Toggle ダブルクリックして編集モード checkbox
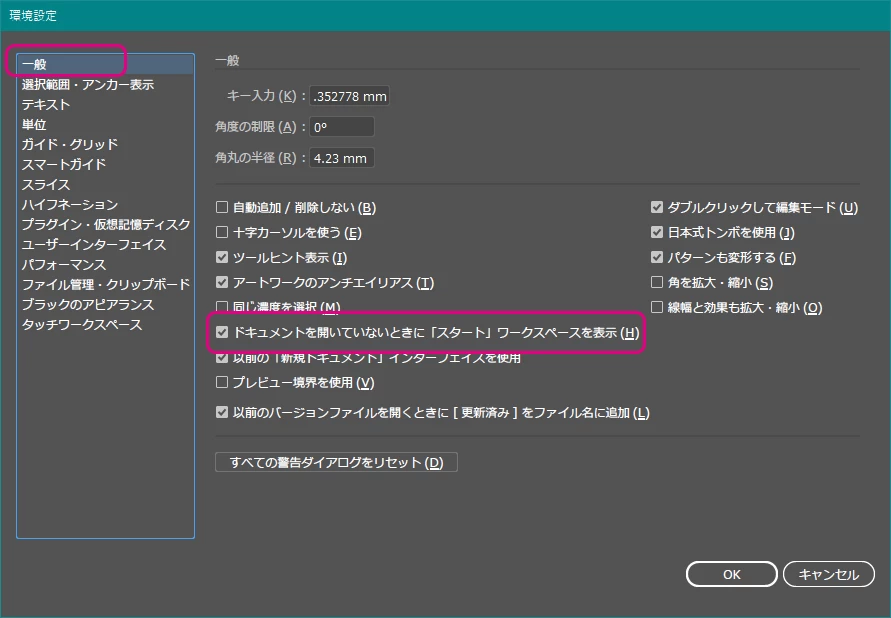The height and width of the screenshot is (618, 891). pyautogui.click(x=657, y=207)
